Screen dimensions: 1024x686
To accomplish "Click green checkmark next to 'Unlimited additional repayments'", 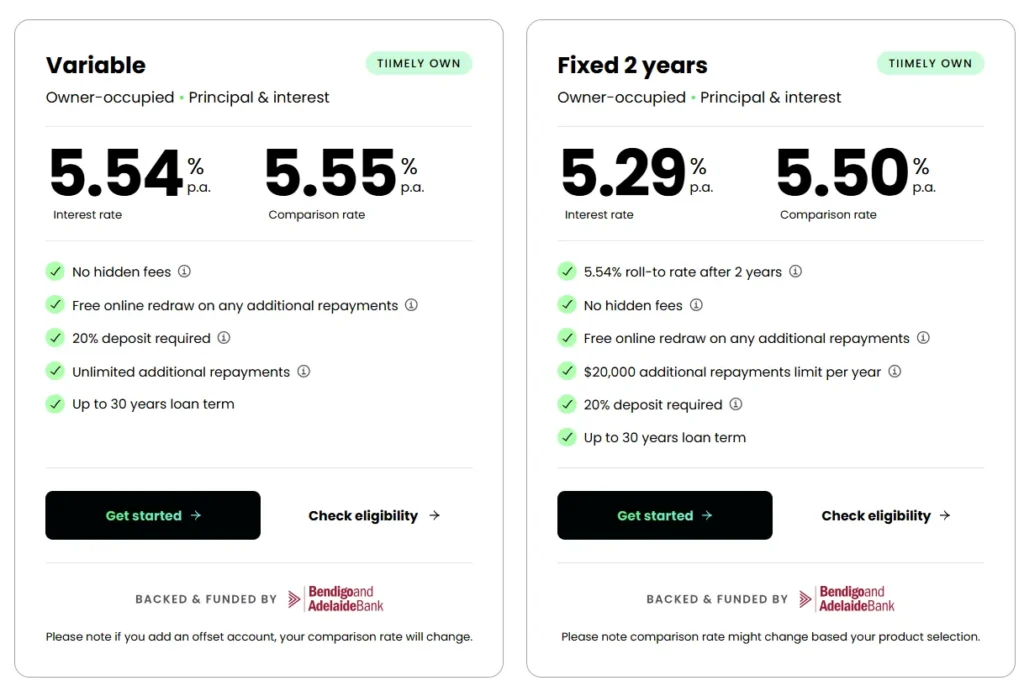I will click(x=55, y=371).
